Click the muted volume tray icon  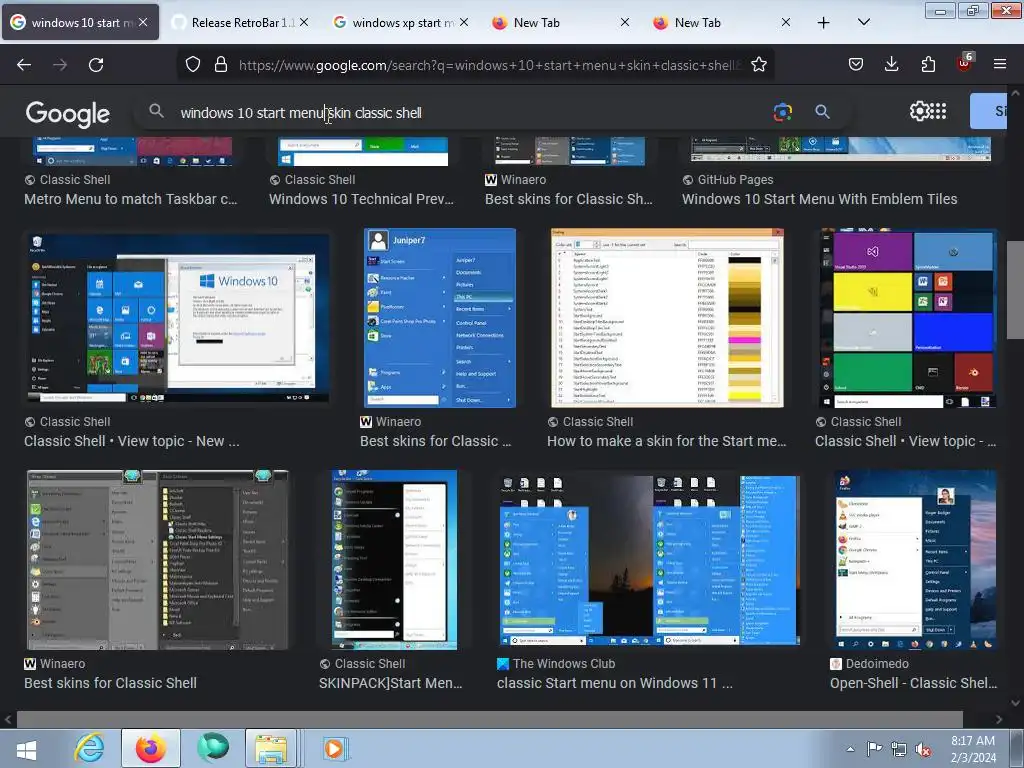923,749
